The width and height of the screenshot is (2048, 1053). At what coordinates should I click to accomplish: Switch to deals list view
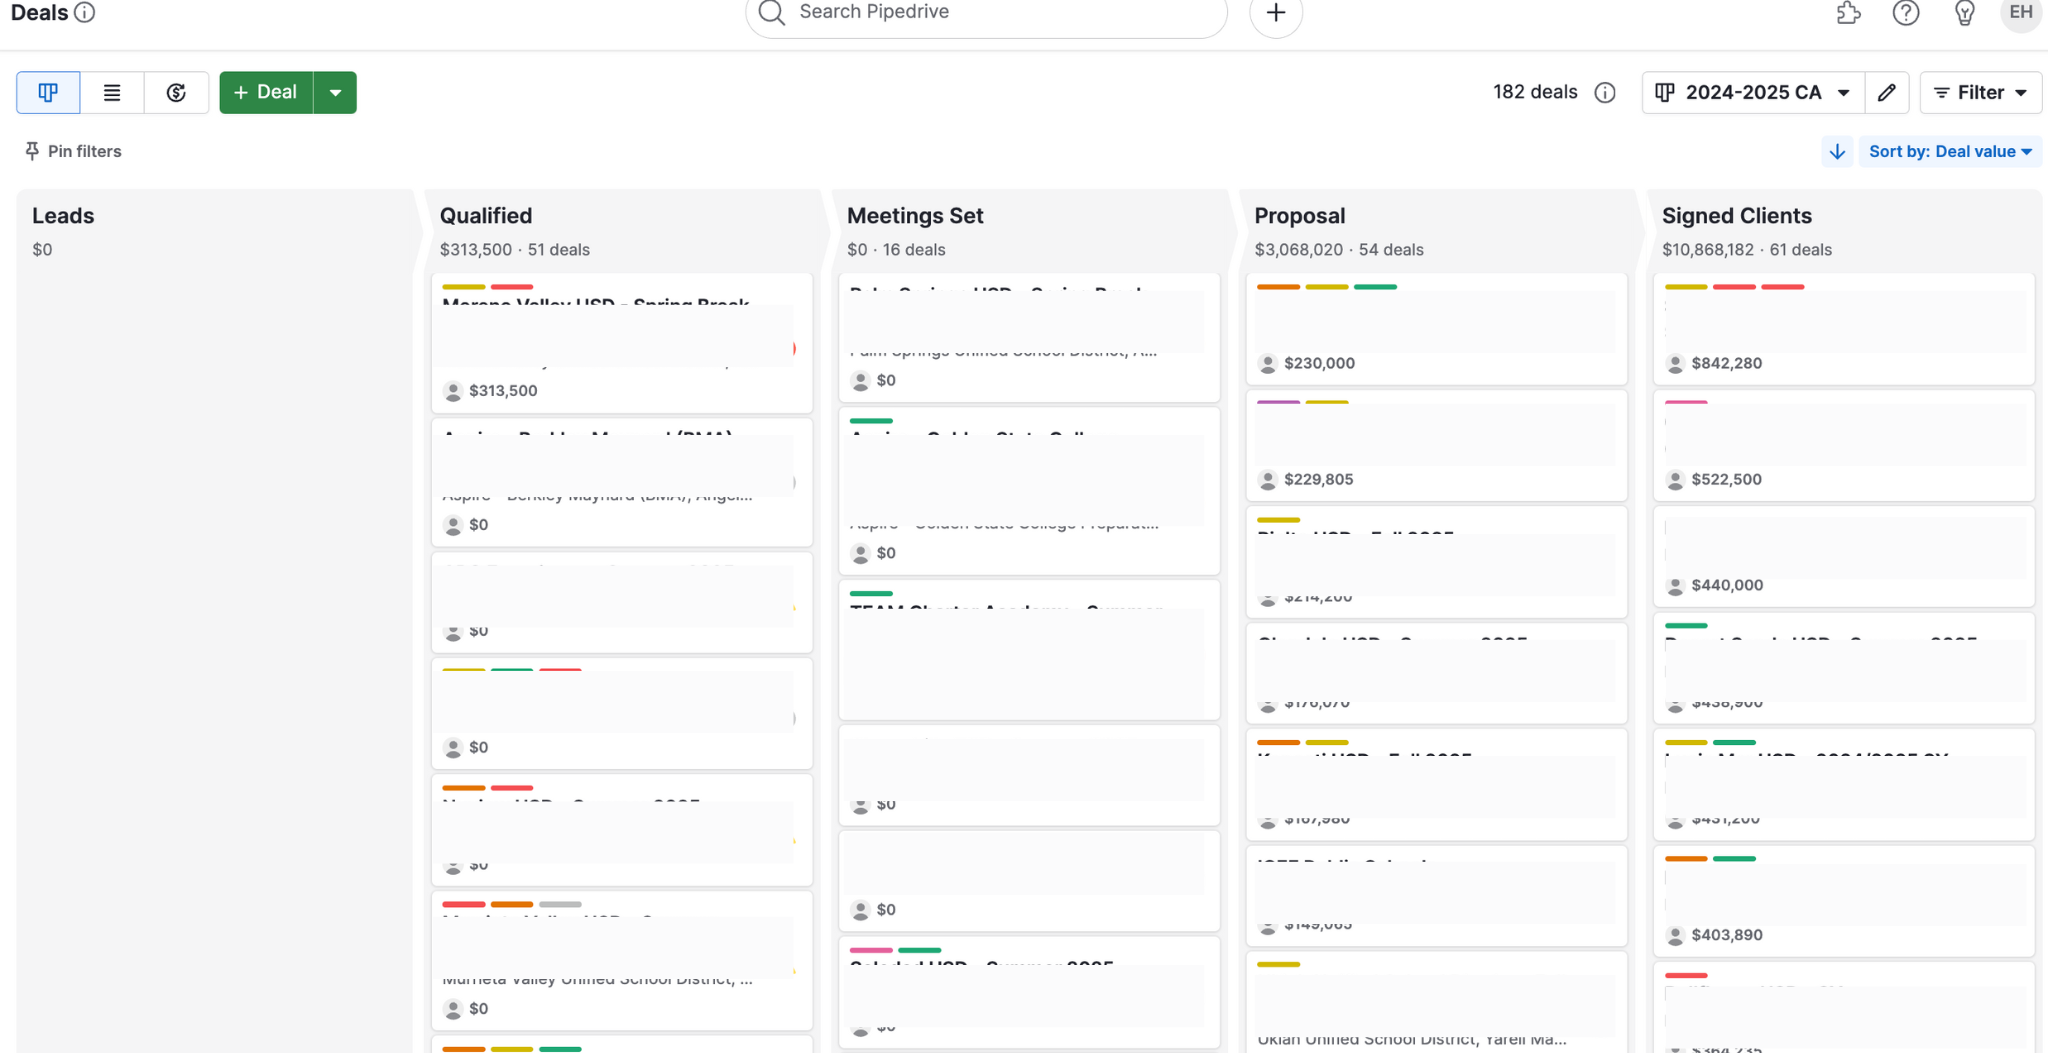[x=112, y=92]
